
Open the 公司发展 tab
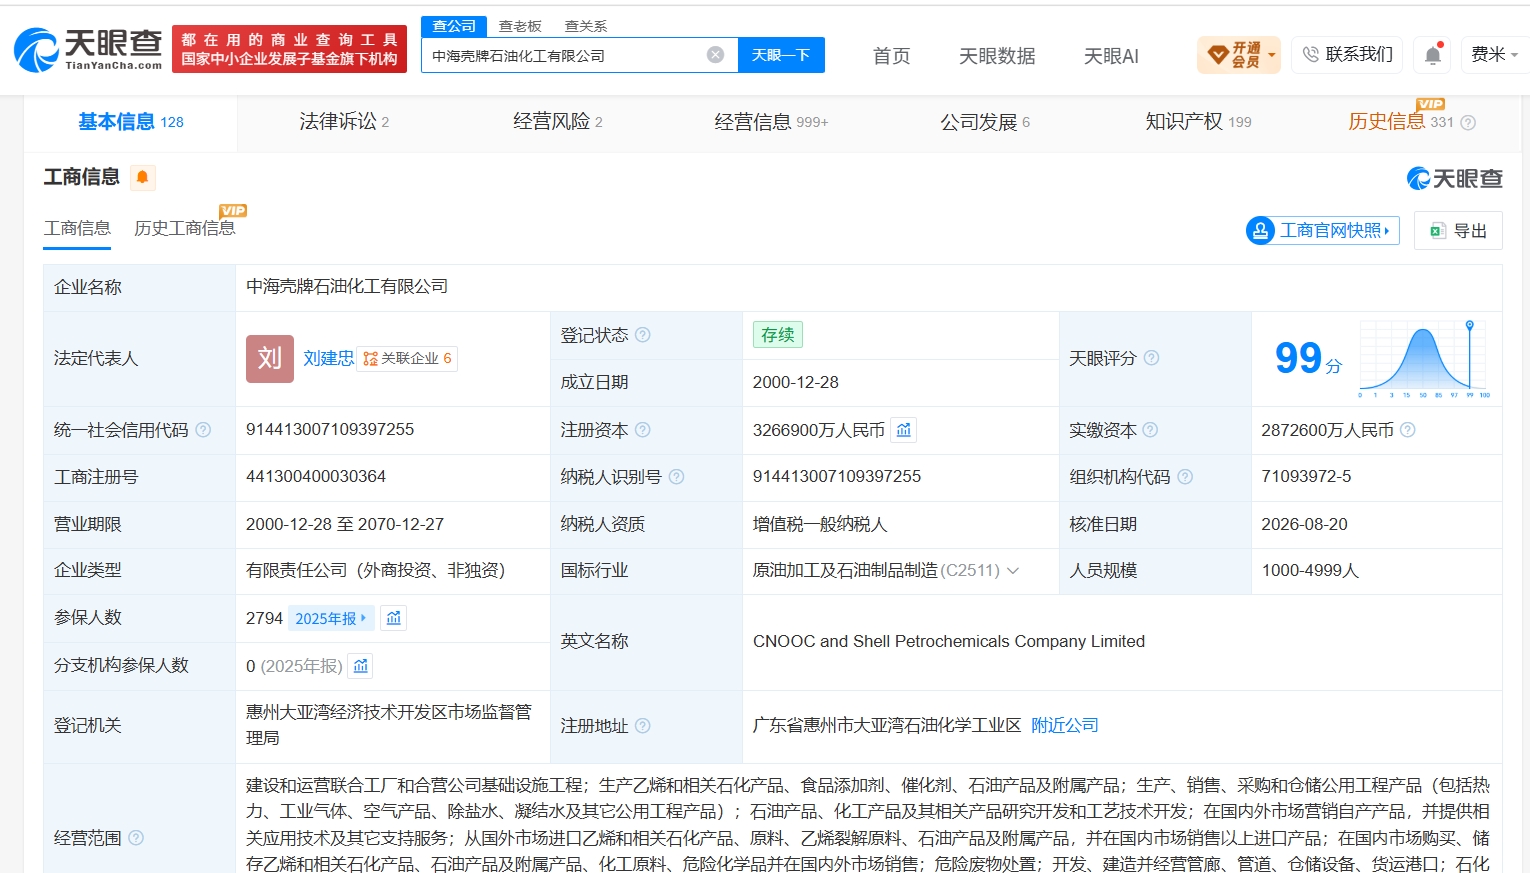985,122
